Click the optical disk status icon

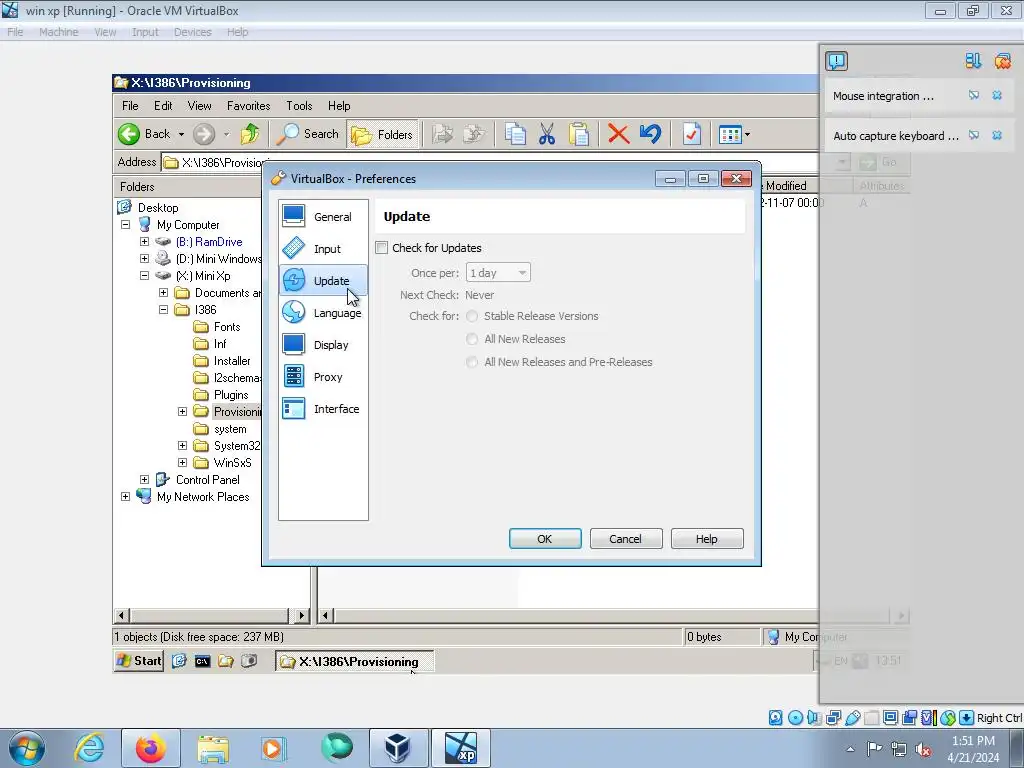pos(795,718)
